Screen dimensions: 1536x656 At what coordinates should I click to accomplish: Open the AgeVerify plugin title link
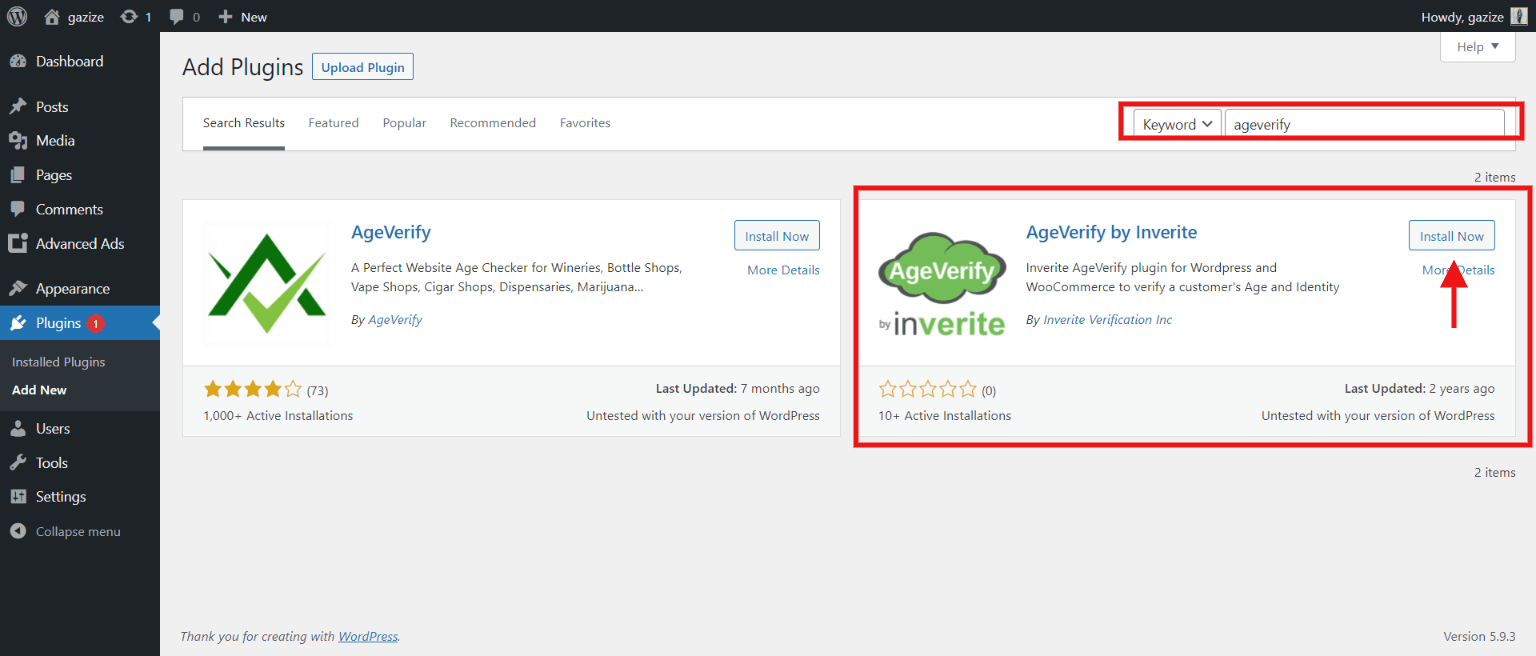pyautogui.click(x=391, y=232)
